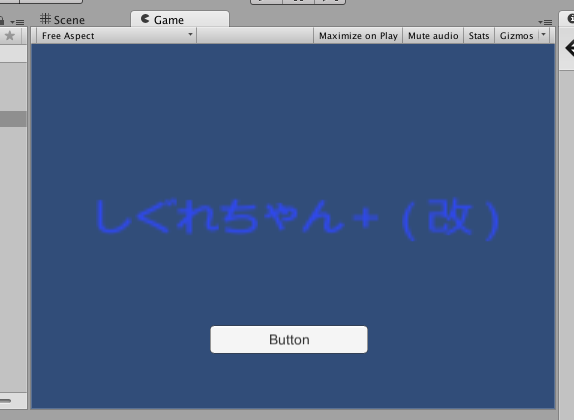Toggle the left panel lock icon
This screenshot has height=420, width=574.
click(x=1, y=20)
